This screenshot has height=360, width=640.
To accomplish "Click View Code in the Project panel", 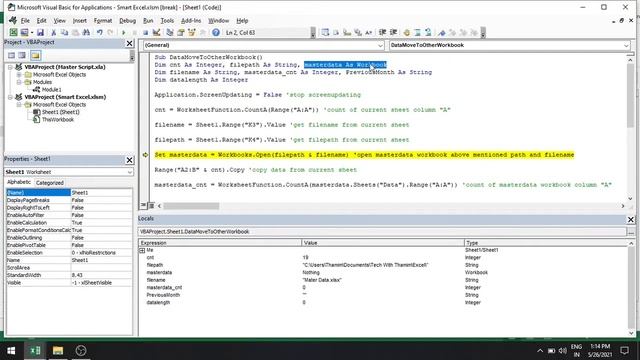I will pos(11,56).
